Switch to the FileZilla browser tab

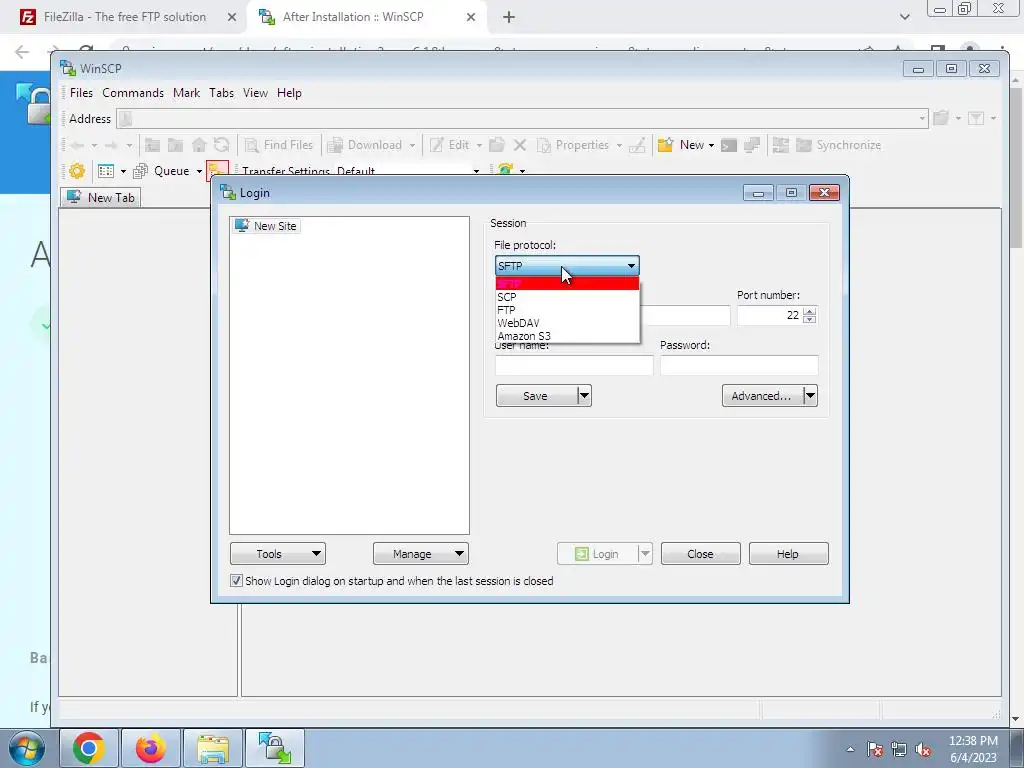[124, 17]
